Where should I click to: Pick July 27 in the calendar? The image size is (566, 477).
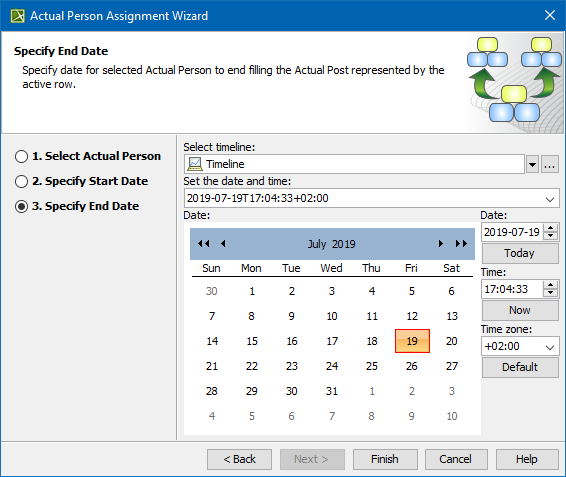[x=452, y=366]
